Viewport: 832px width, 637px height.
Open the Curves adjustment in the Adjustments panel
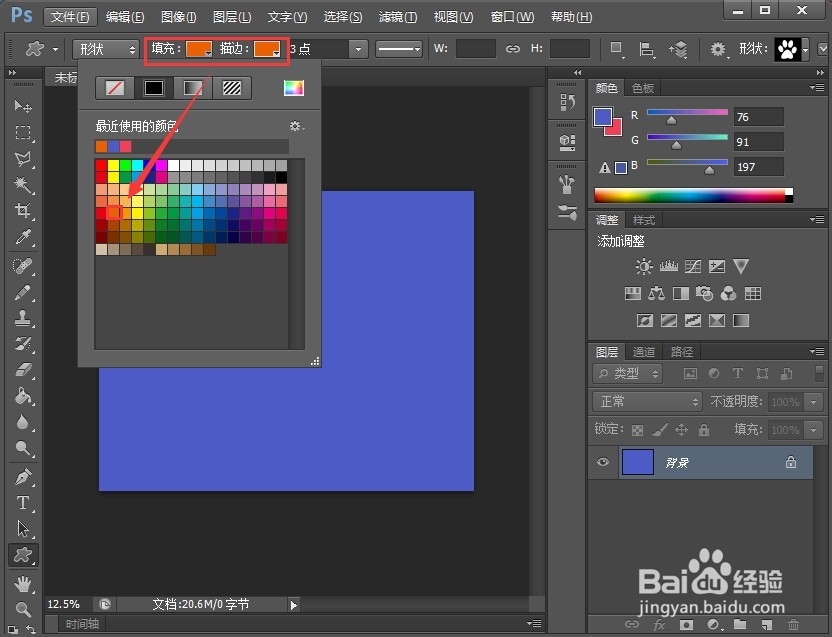(x=693, y=267)
